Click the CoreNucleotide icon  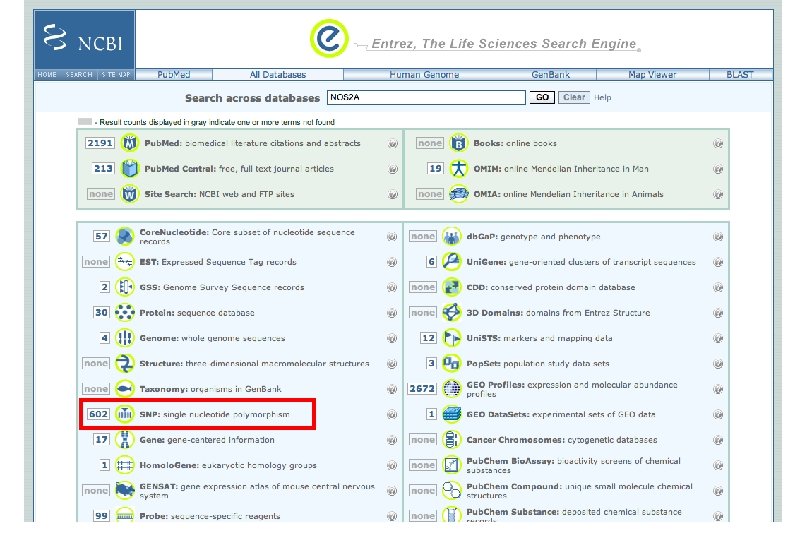pyautogui.click(x=124, y=237)
